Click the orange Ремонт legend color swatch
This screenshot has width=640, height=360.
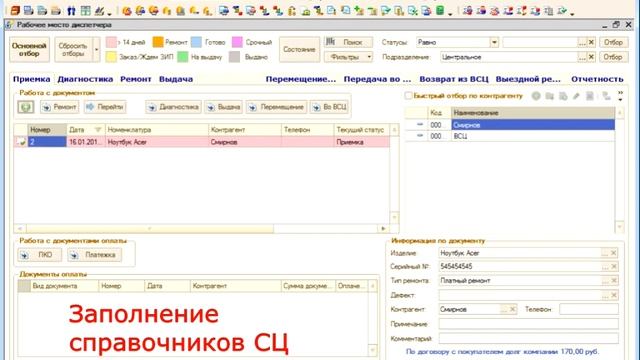click(x=158, y=42)
